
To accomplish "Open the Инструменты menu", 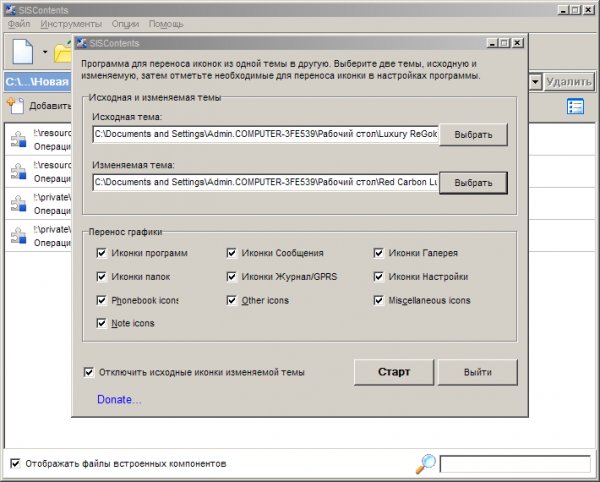I will coord(71,24).
